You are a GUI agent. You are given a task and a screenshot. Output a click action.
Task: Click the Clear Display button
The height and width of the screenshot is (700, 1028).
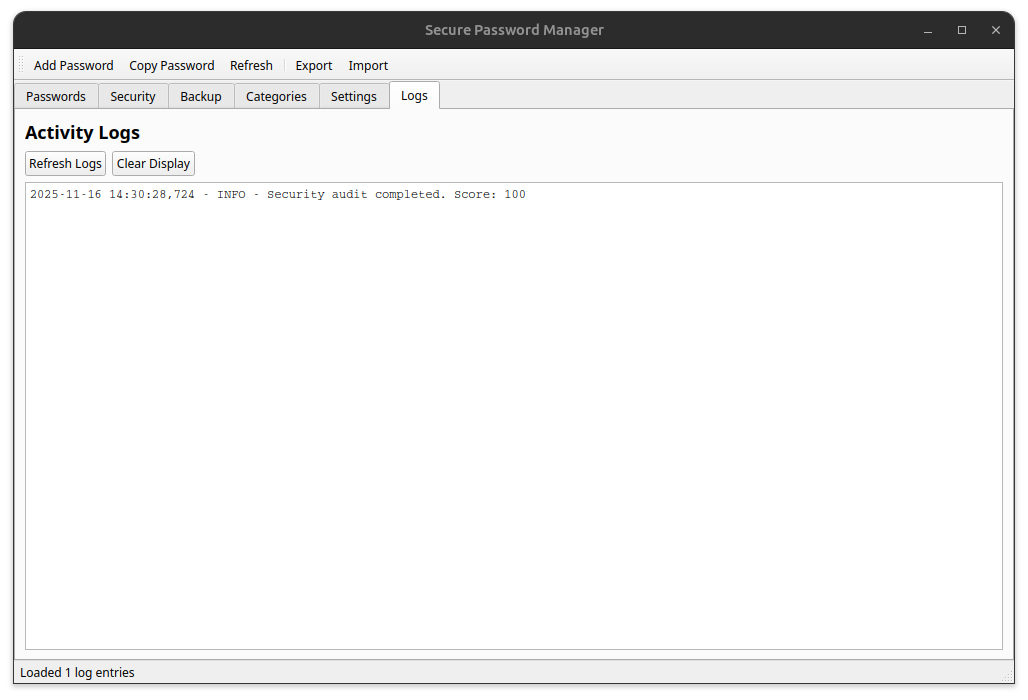click(x=153, y=163)
